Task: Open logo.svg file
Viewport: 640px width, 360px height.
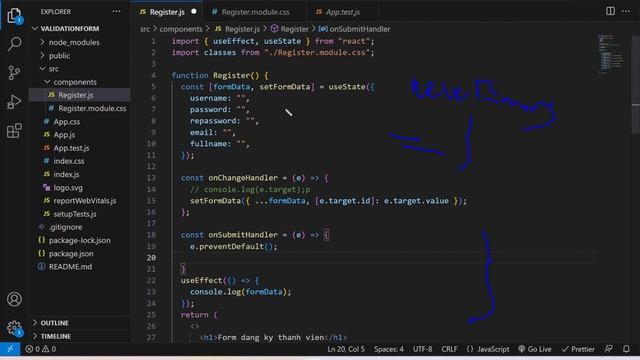Action: pyautogui.click(x=80, y=188)
